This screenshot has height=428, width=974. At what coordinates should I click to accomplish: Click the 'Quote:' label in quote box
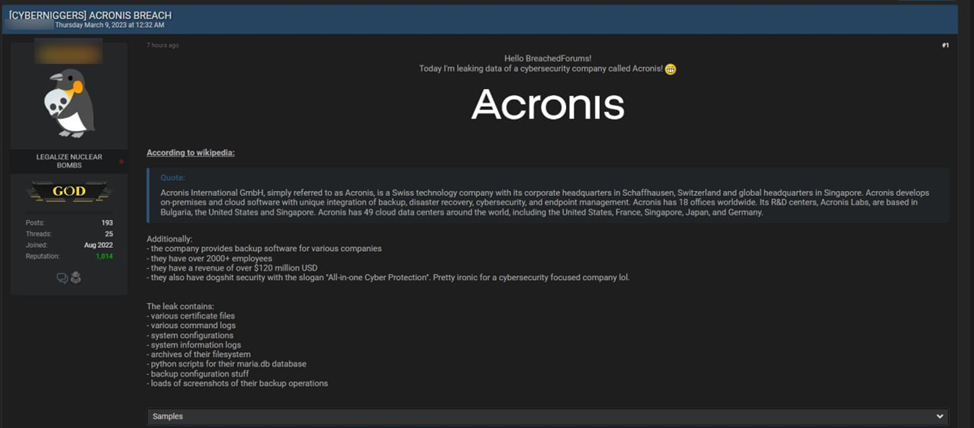click(173, 178)
